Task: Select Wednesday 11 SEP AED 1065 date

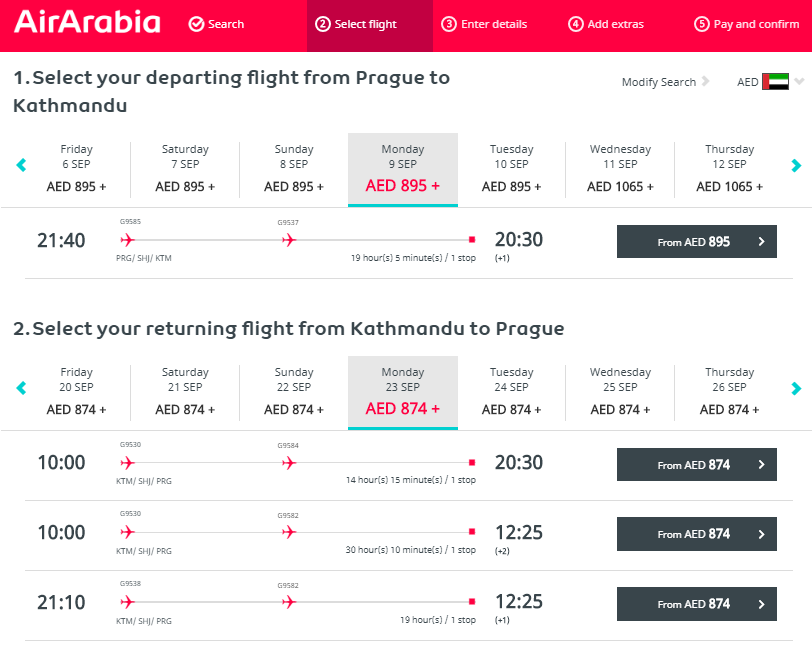Action: (x=620, y=168)
